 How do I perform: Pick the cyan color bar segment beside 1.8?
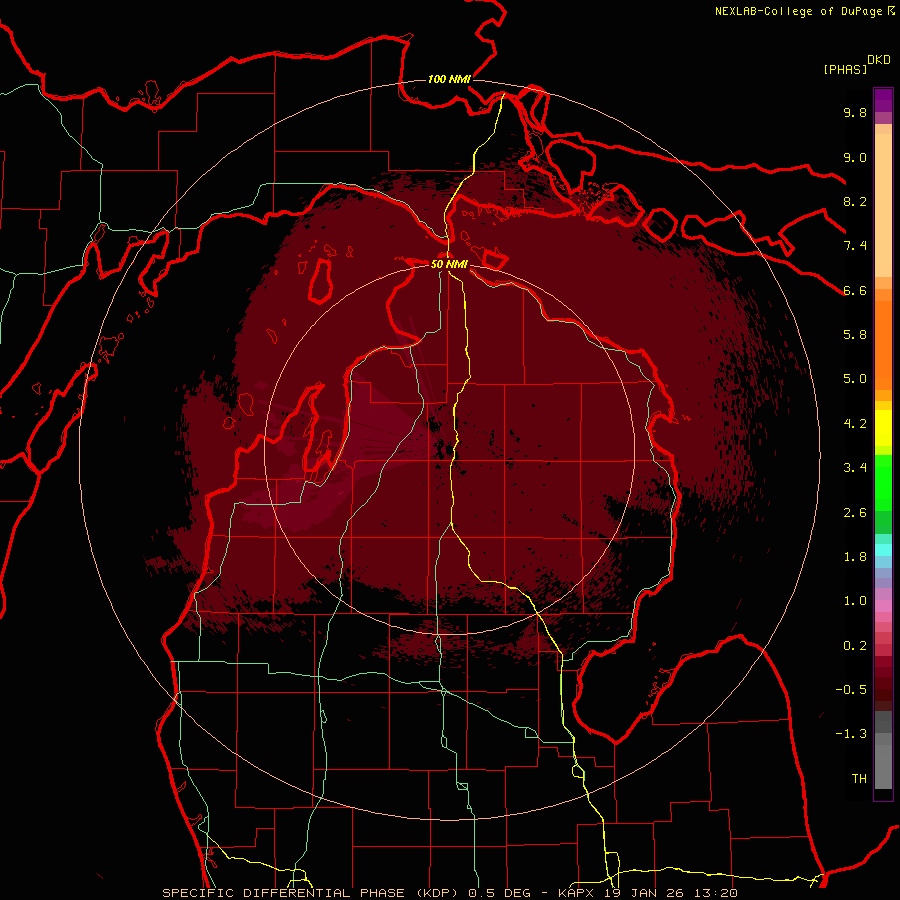(x=883, y=550)
